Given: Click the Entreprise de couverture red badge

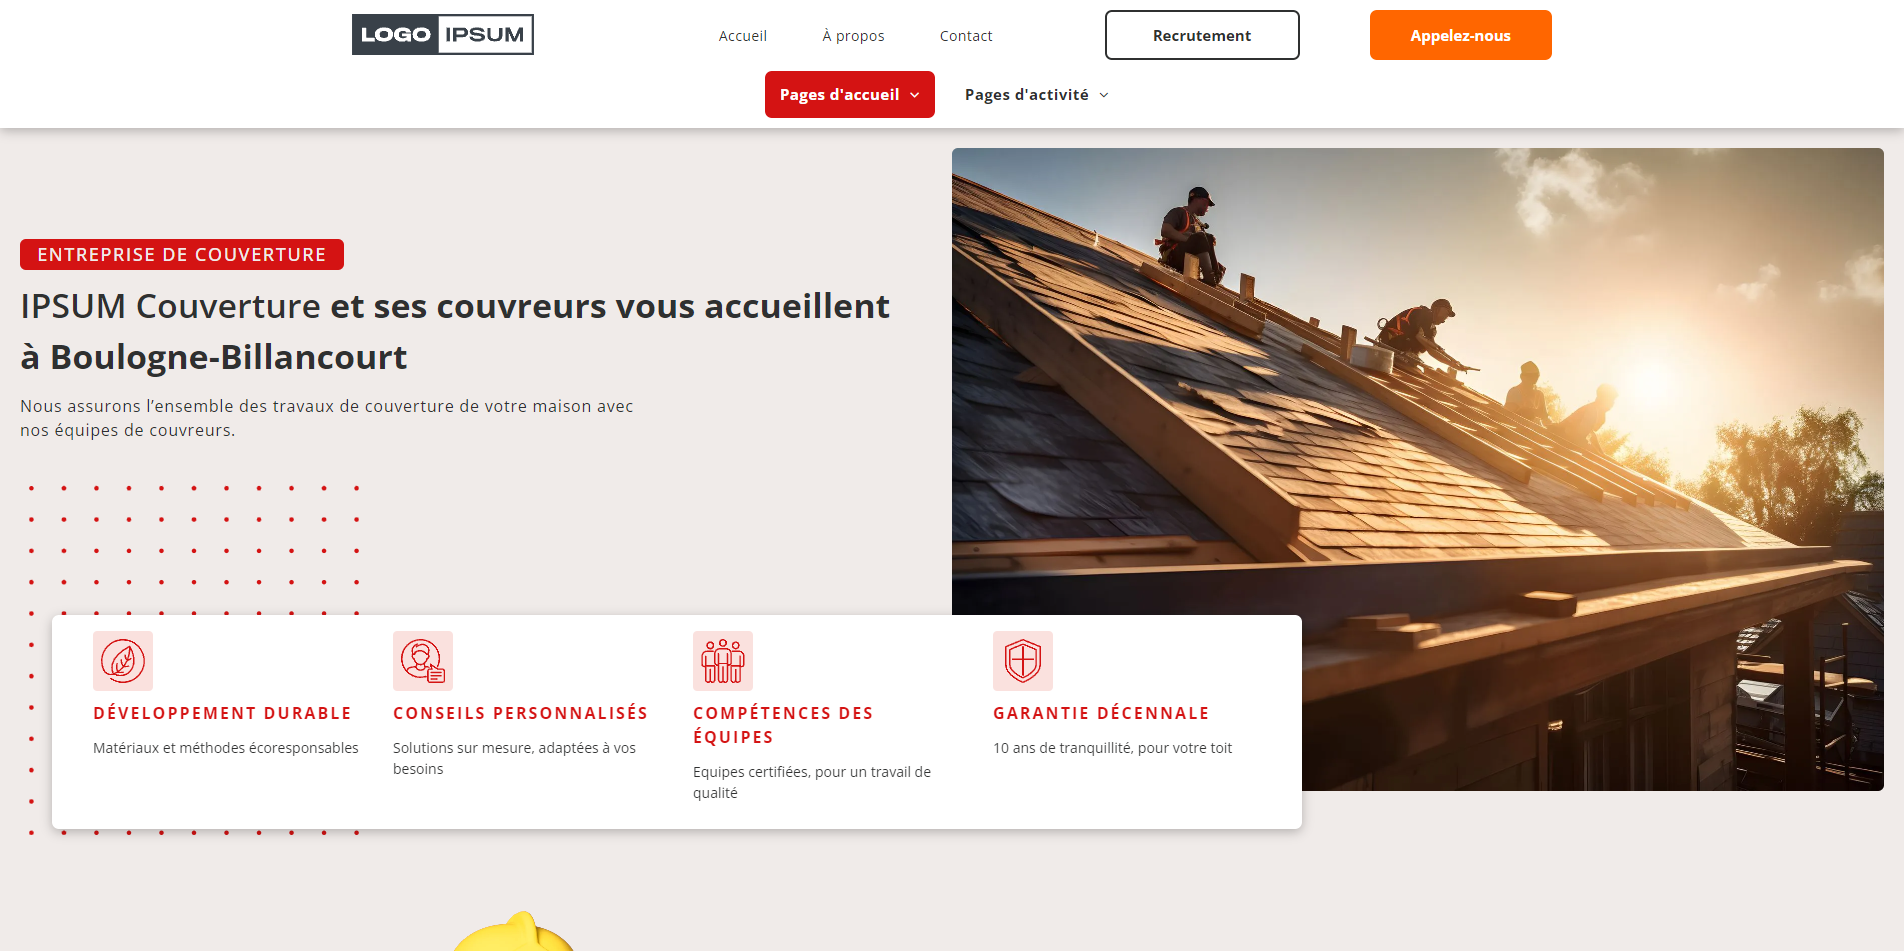Looking at the screenshot, I should click(182, 254).
